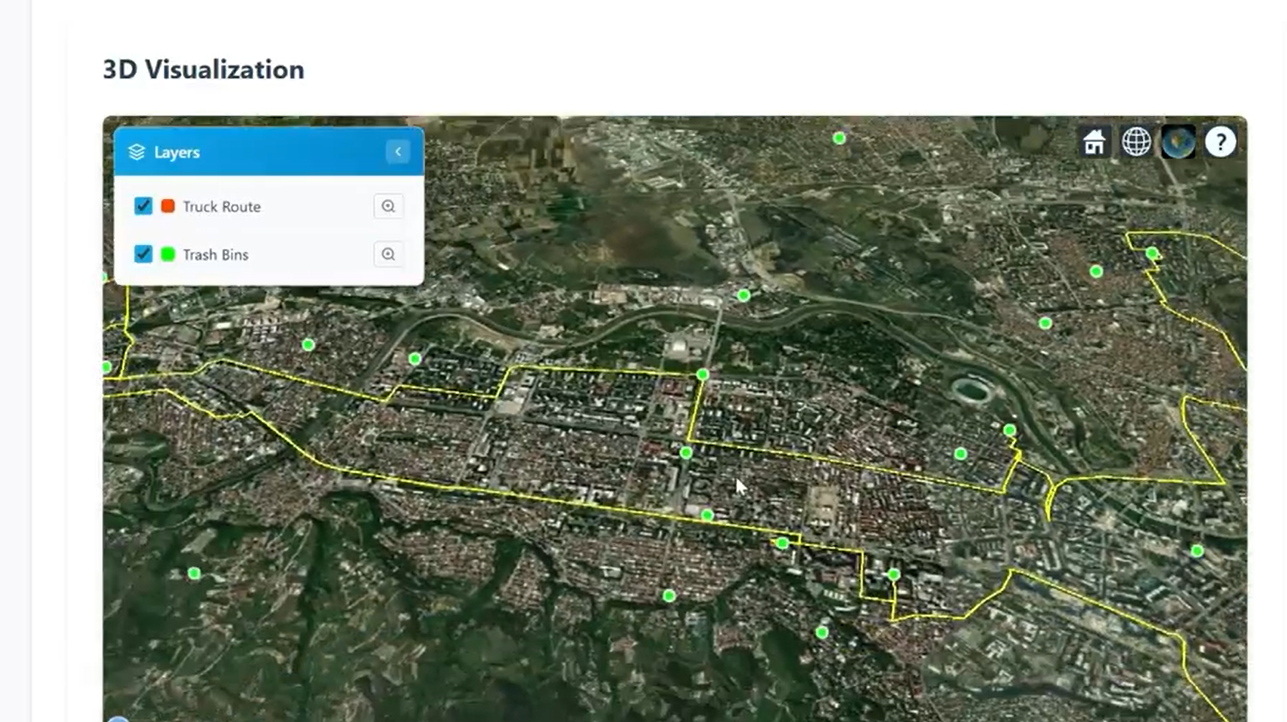Open the scene mode globe picker

click(1136, 142)
